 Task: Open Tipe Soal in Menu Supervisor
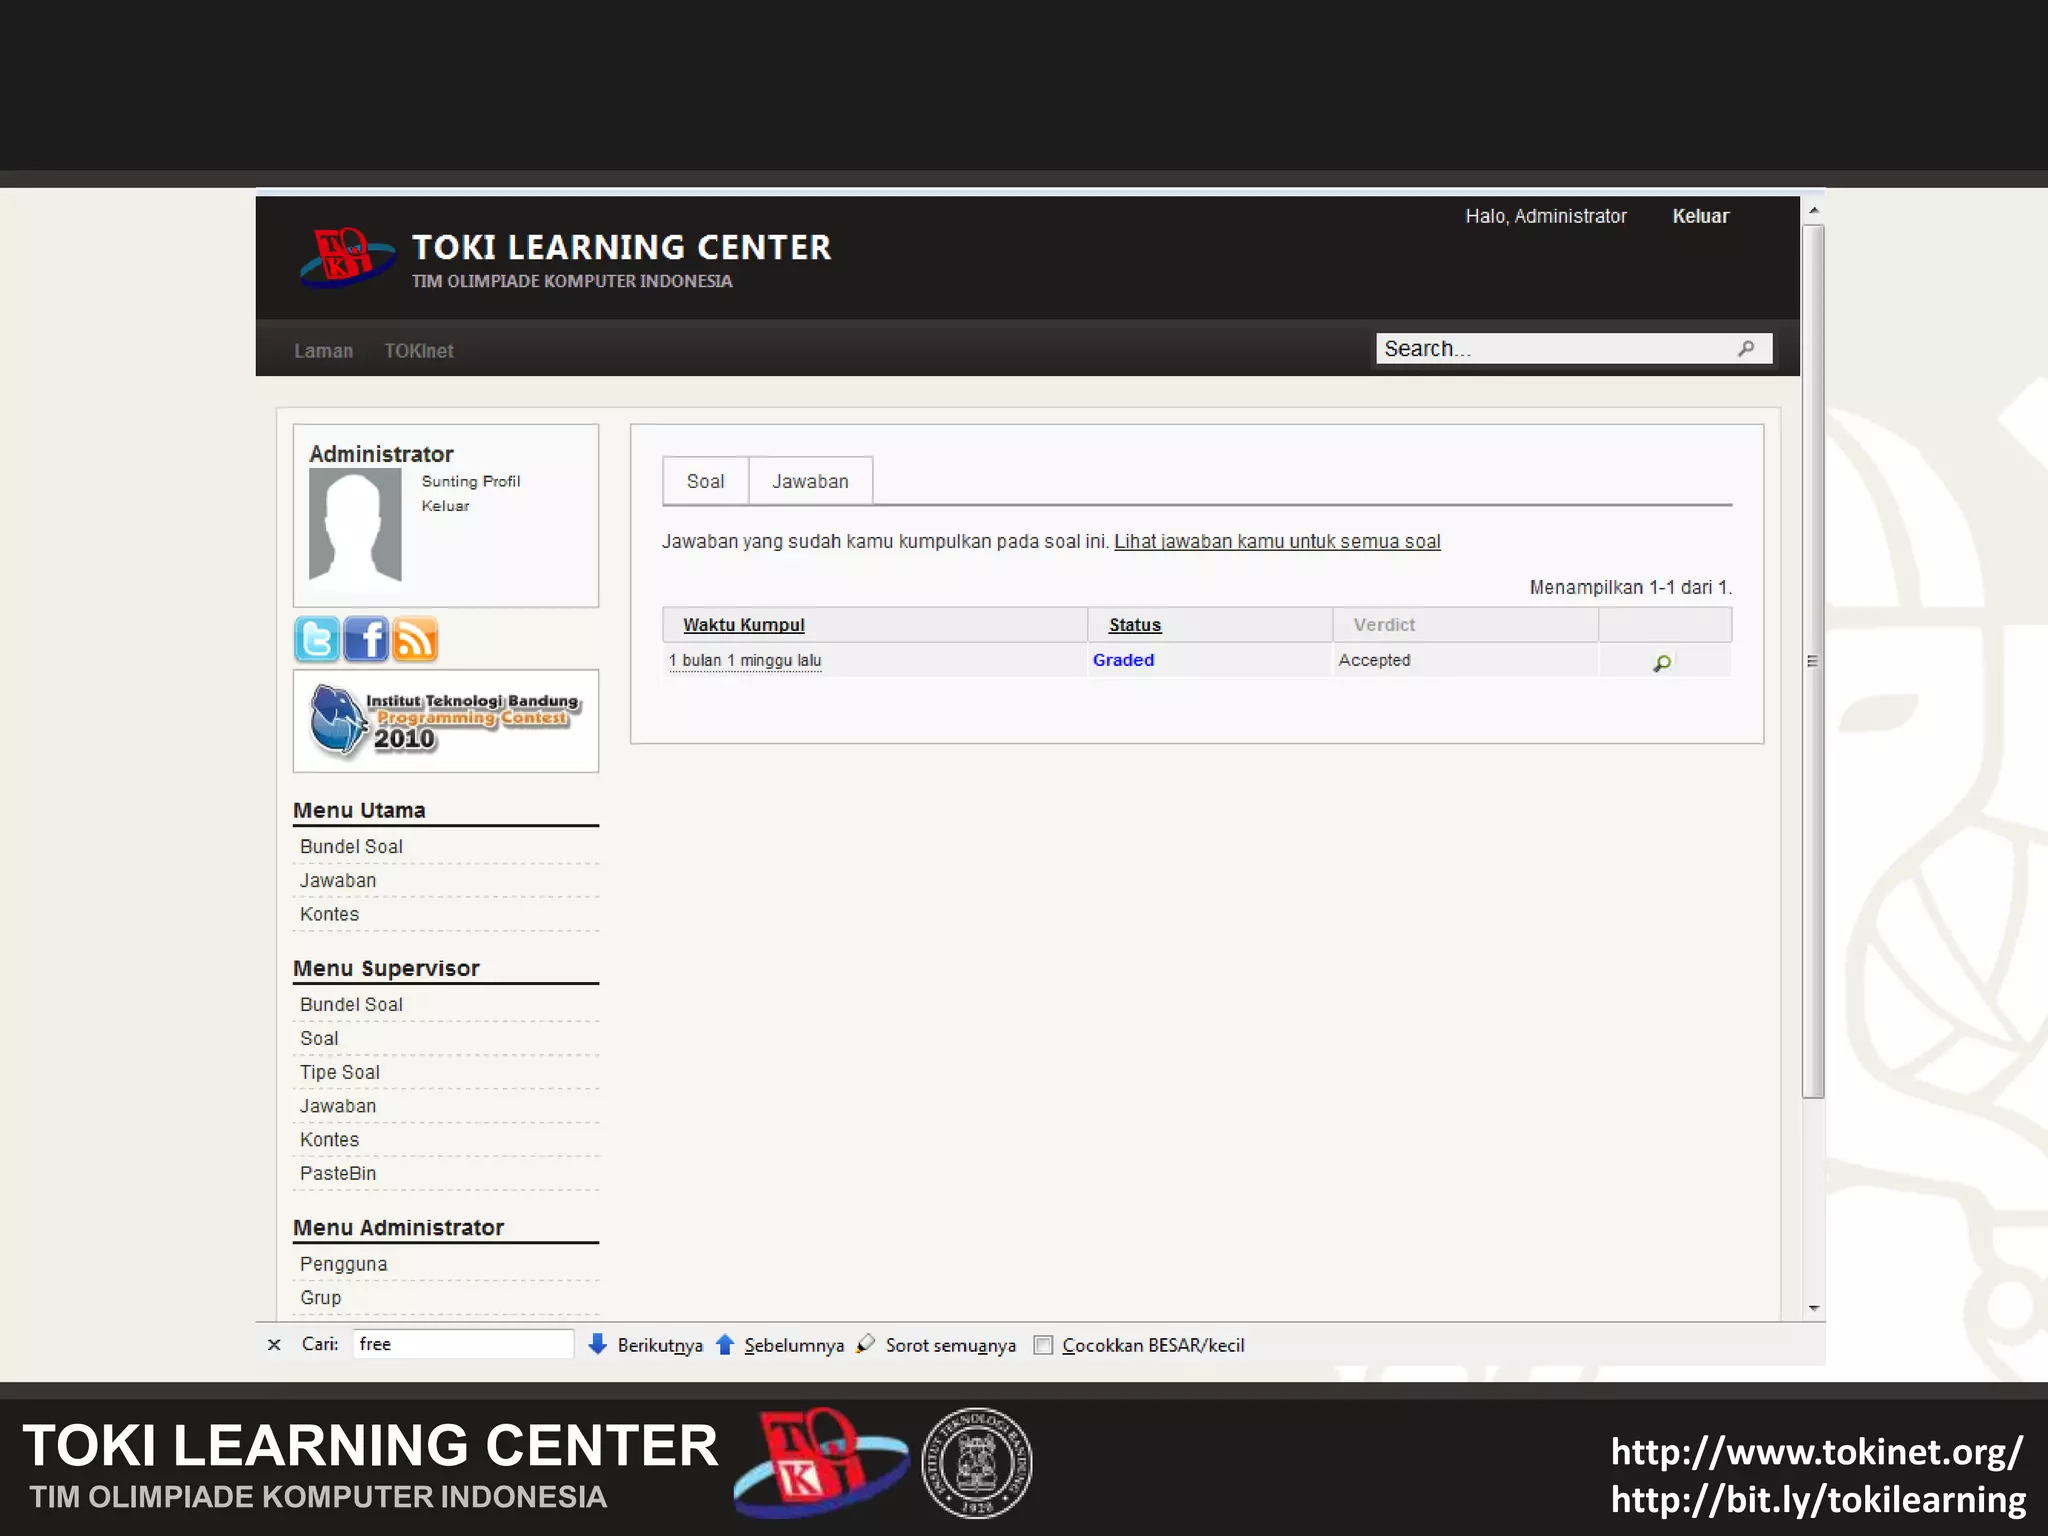[340, 1072]
